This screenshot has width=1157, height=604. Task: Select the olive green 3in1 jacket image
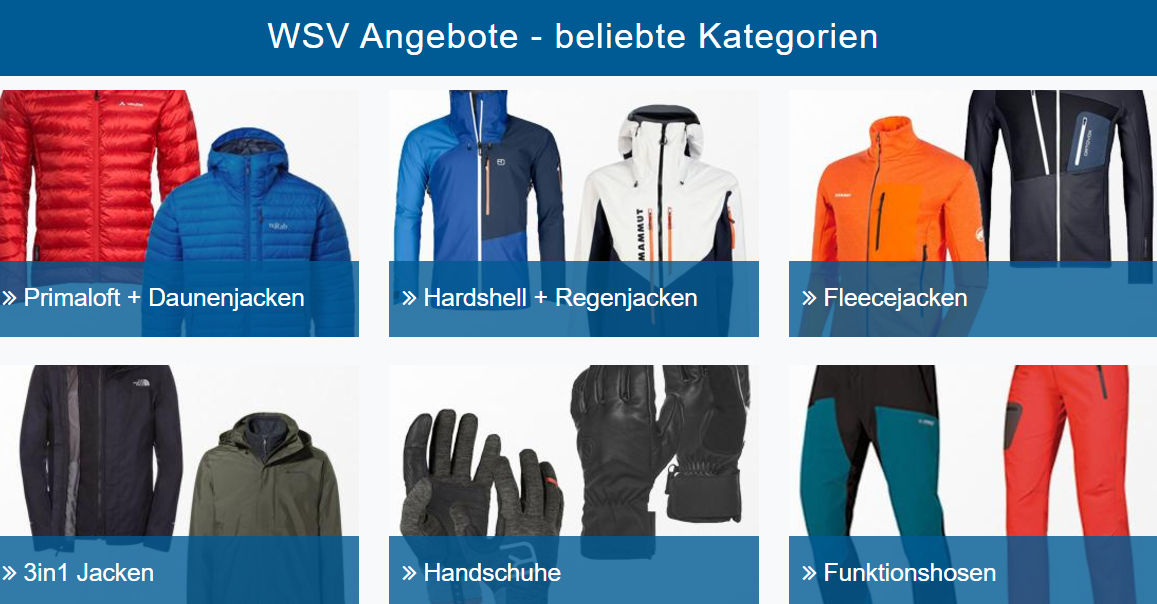(x=266, y=476)
